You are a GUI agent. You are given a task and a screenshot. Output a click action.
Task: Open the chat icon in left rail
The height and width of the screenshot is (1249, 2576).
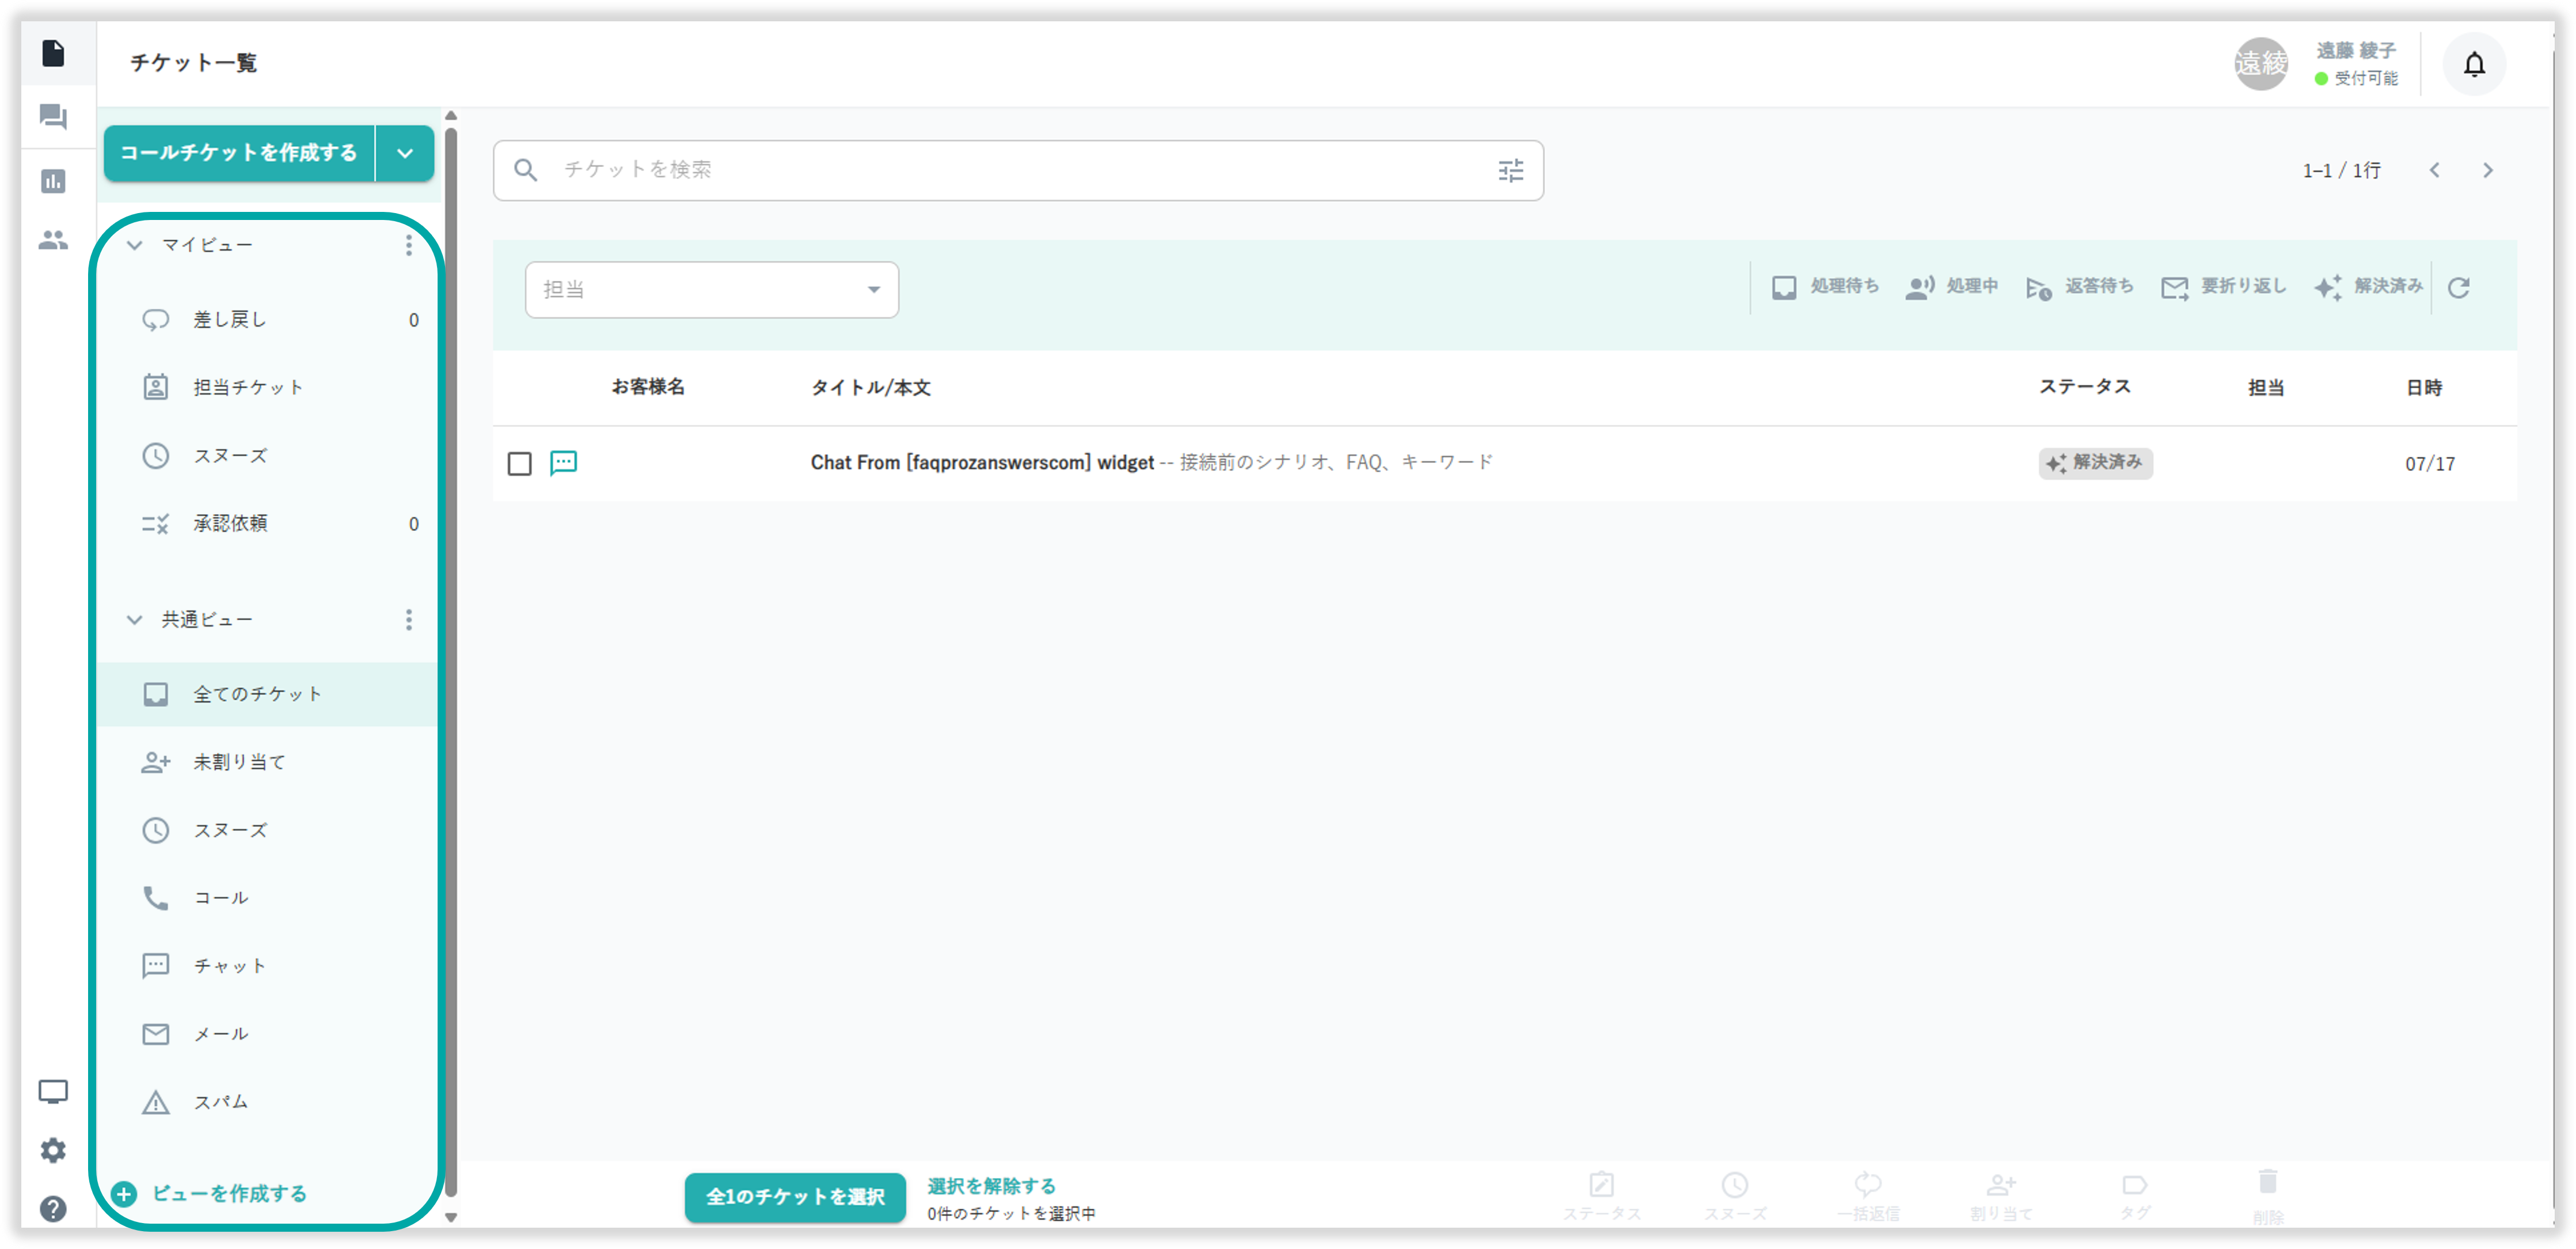tap(53, 117)
